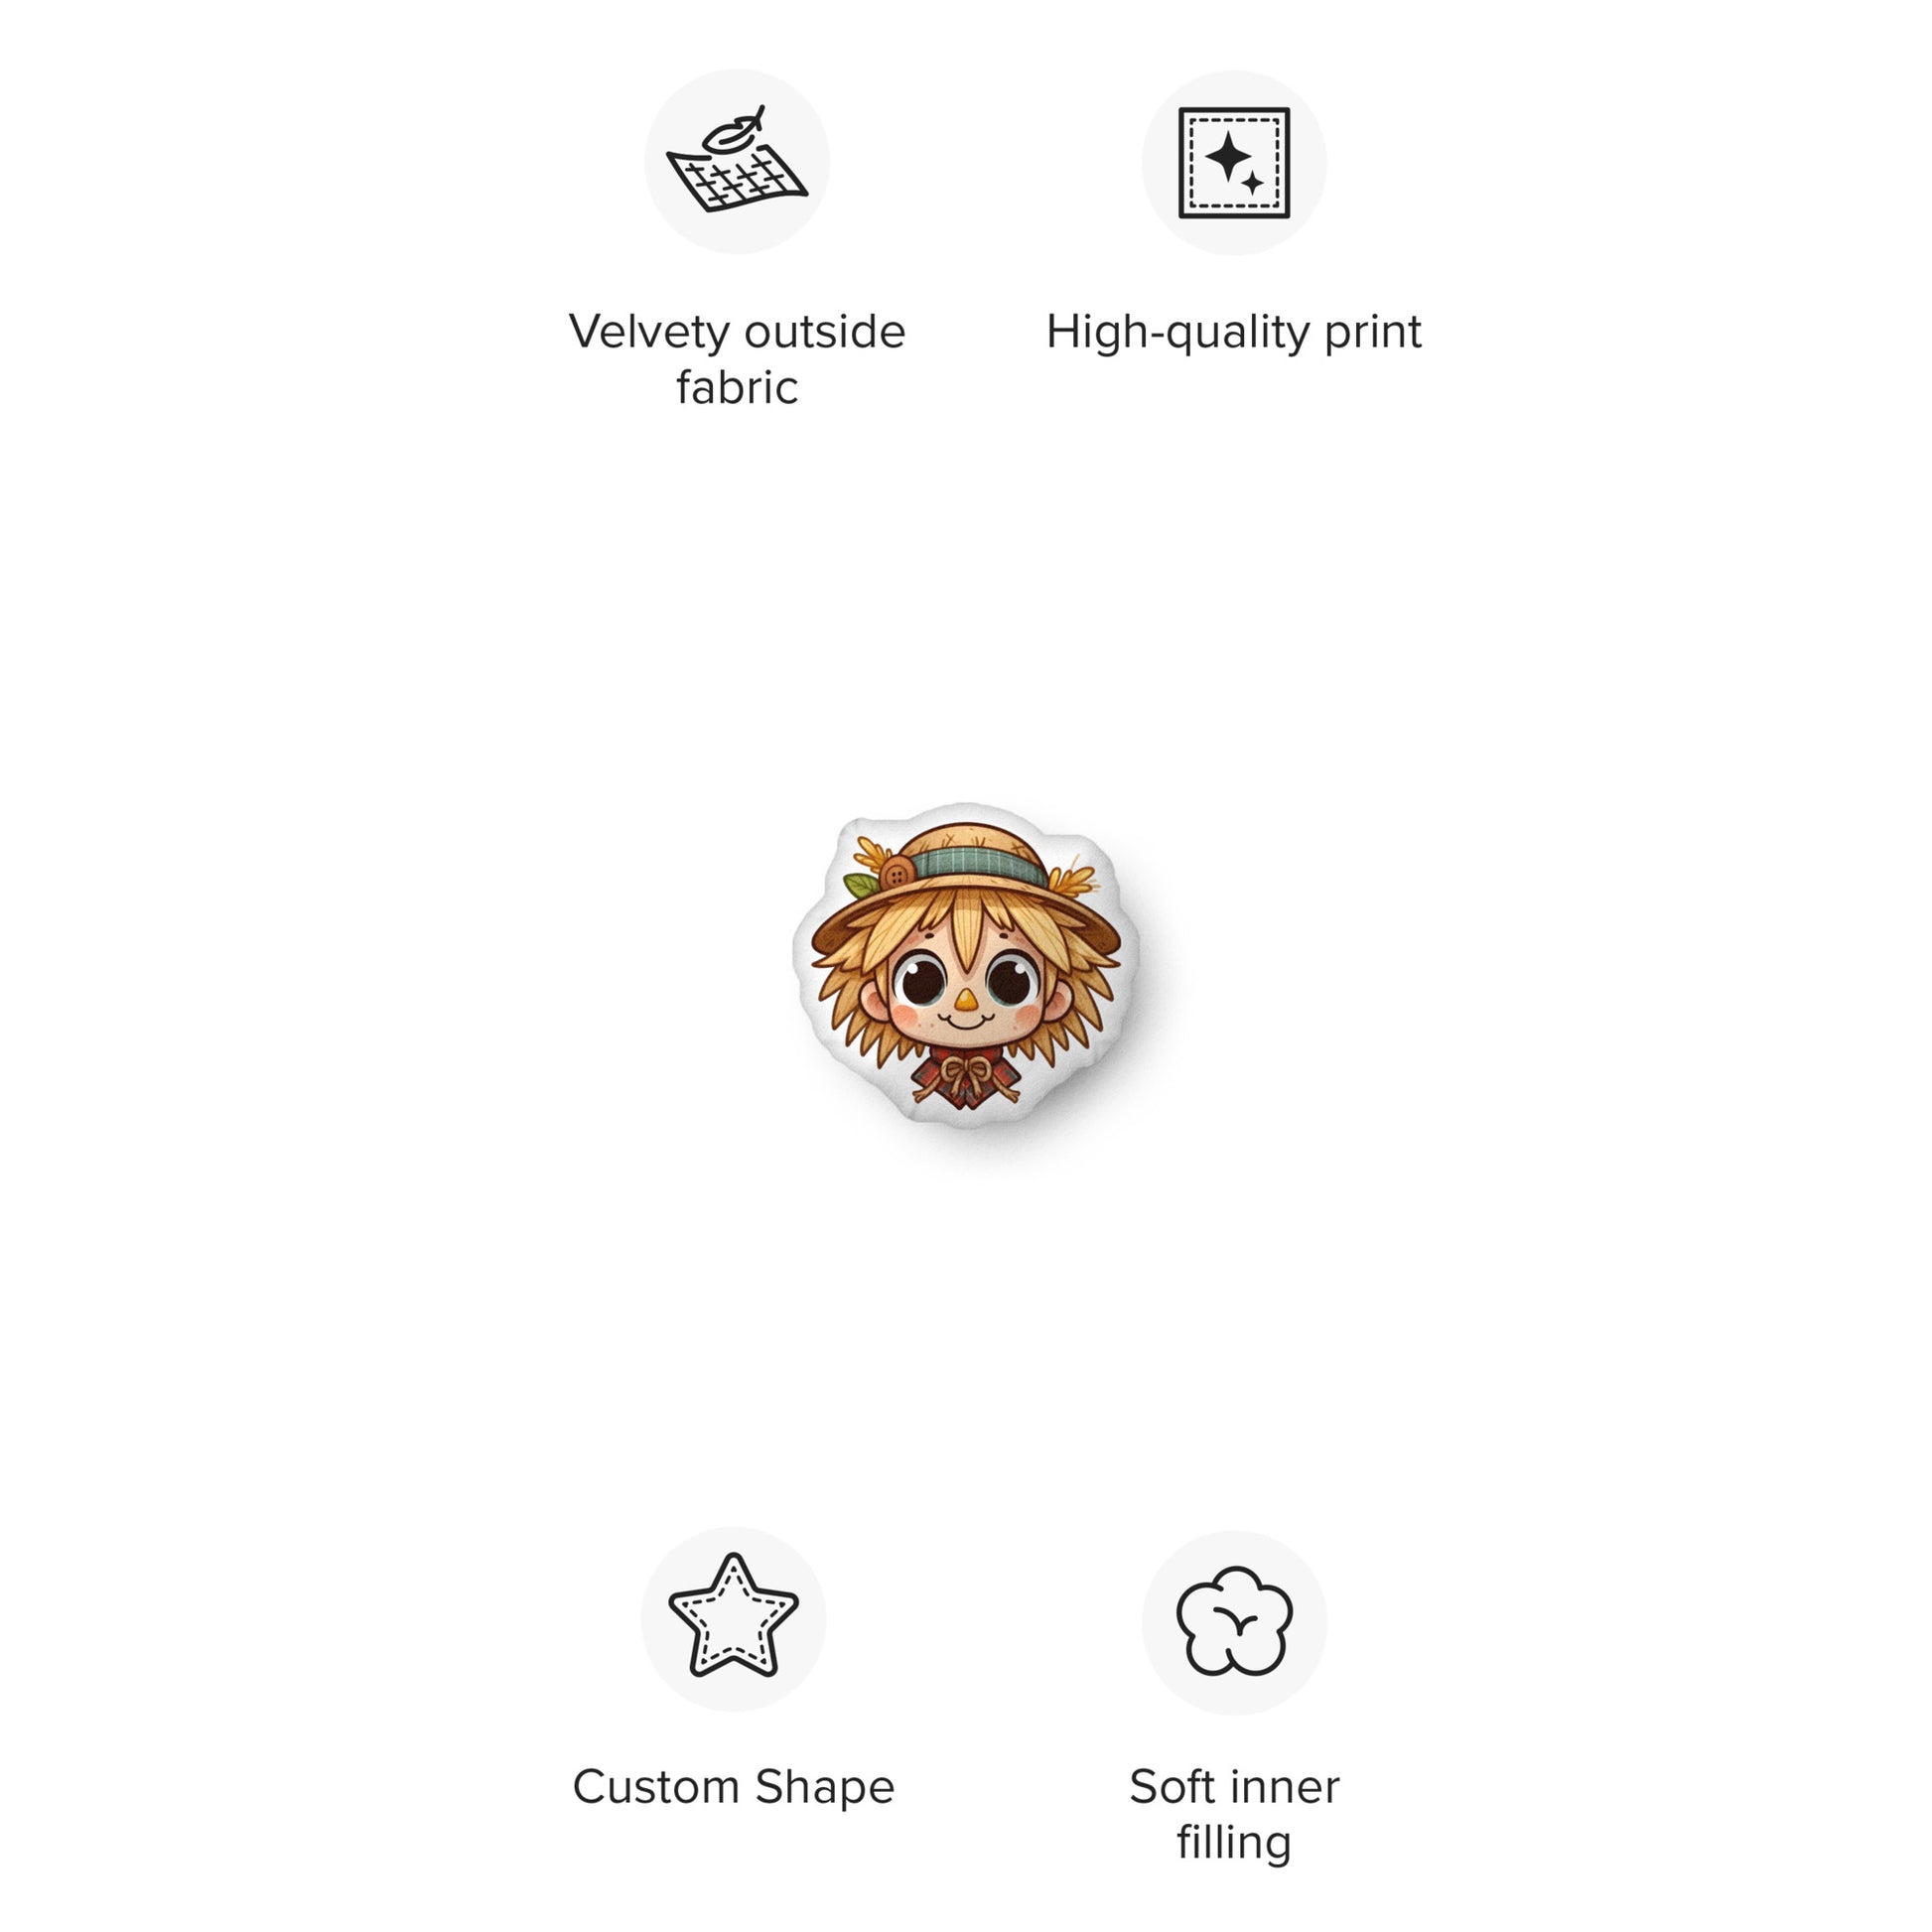Click the 'Soft inner filling' text
The width and height of the screenshot is (1932, 1932).
pos(1234,1814)
